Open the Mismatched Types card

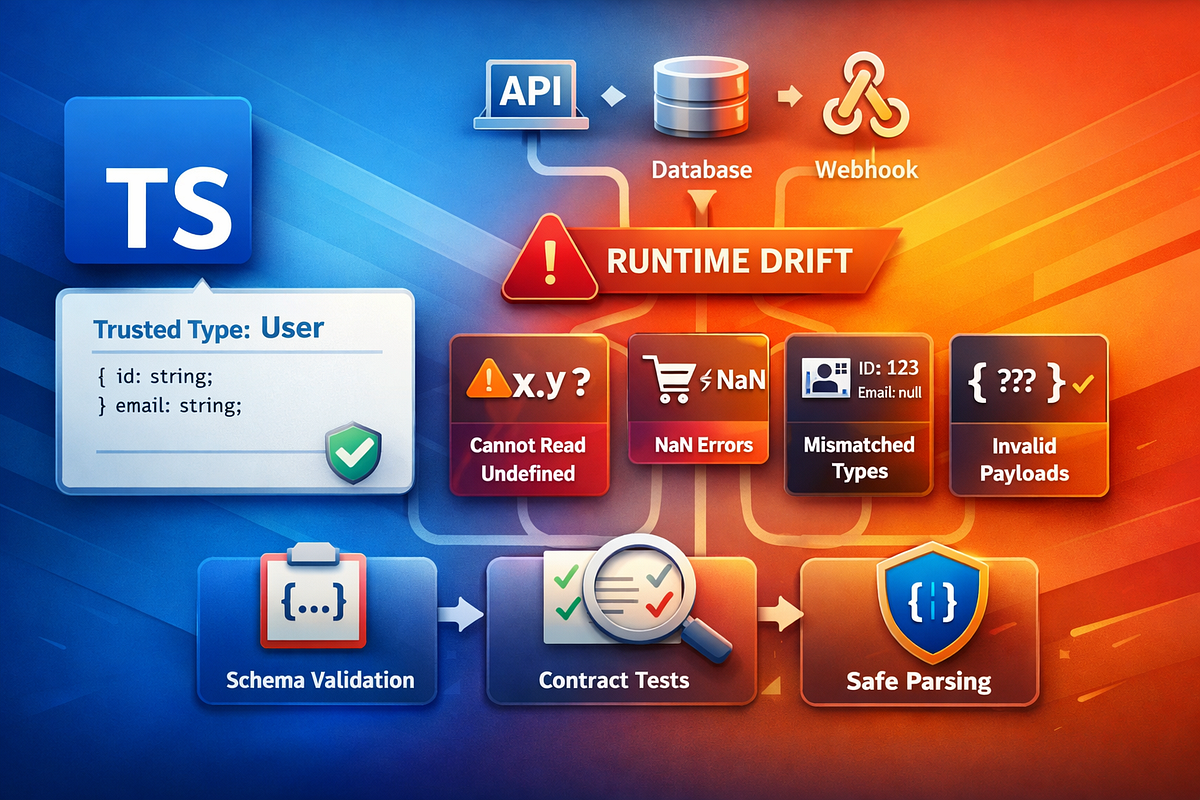click(859, 415)
